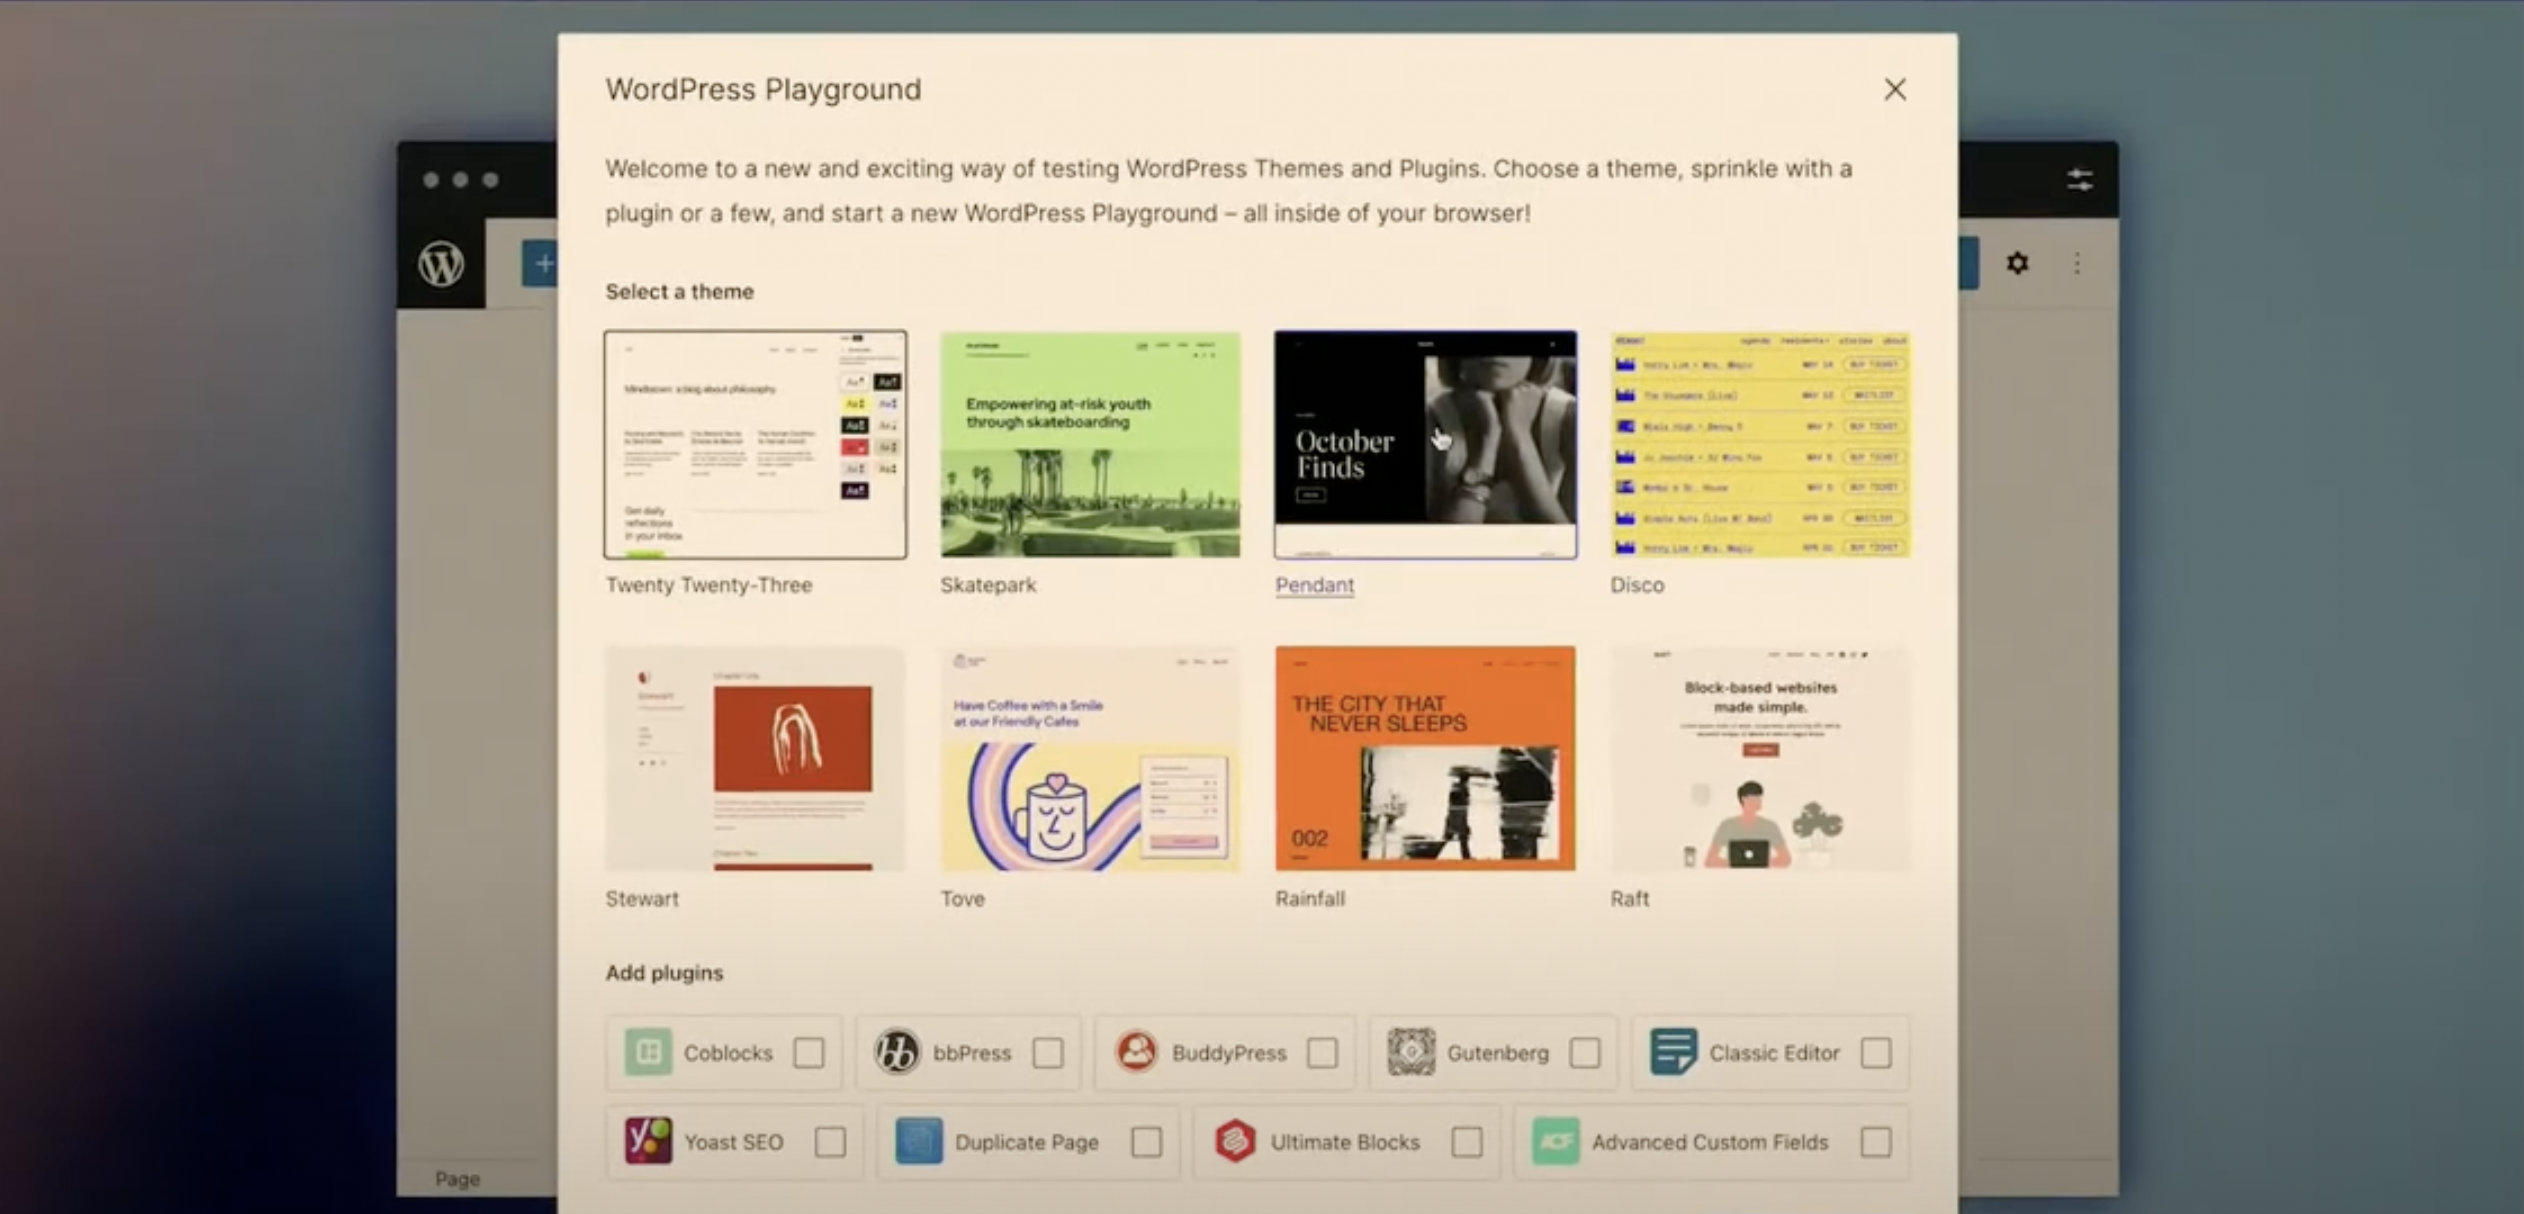Select the Tove theme preview
2524x1214 pixels.
click(x=1090, y=758)
